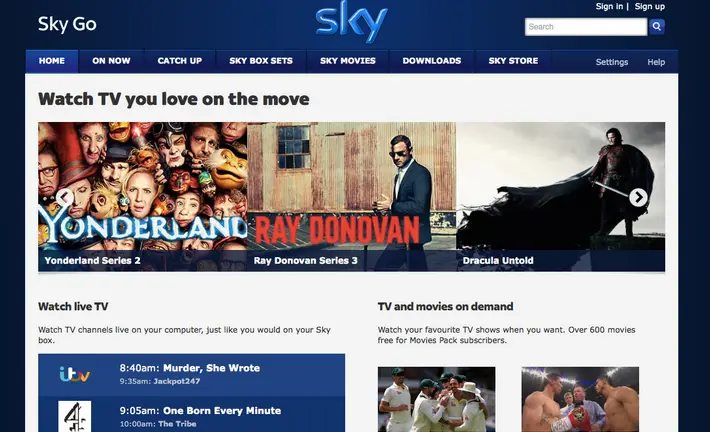Open the Home tab
This screenshot has height=432, width=710.
tap(52, 61)
